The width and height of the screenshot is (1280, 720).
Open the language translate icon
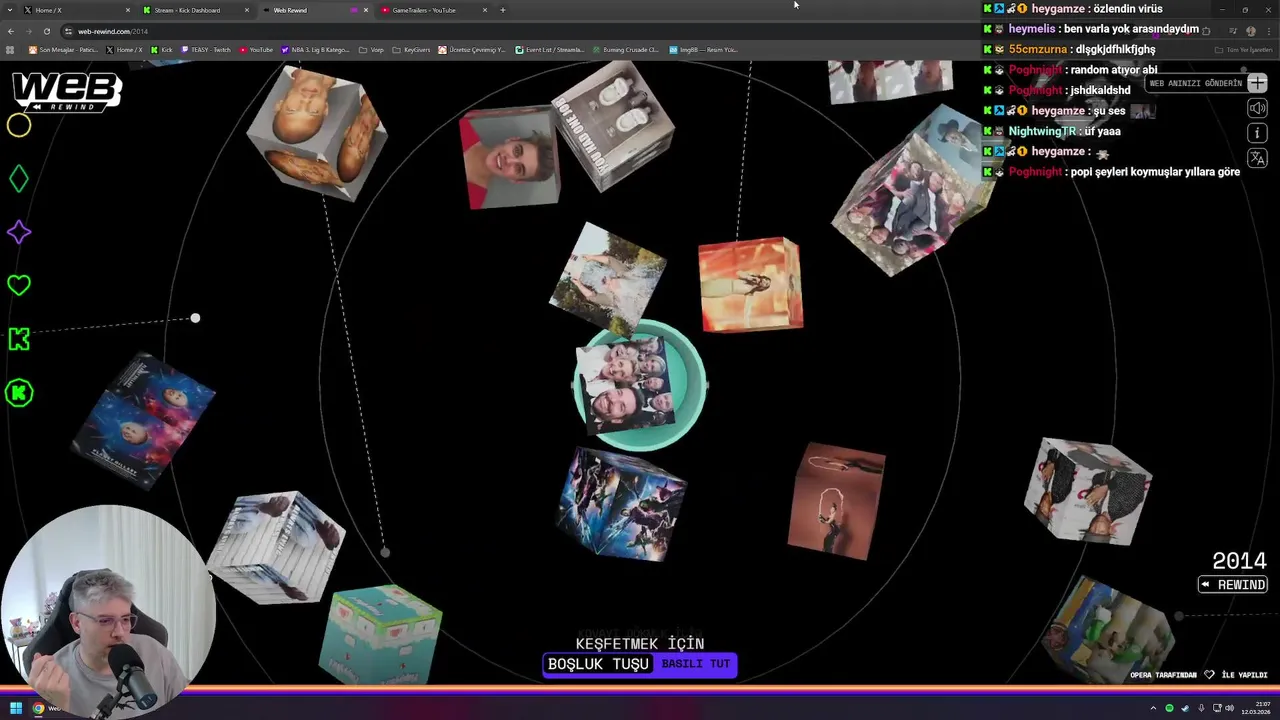point(1257,158)
